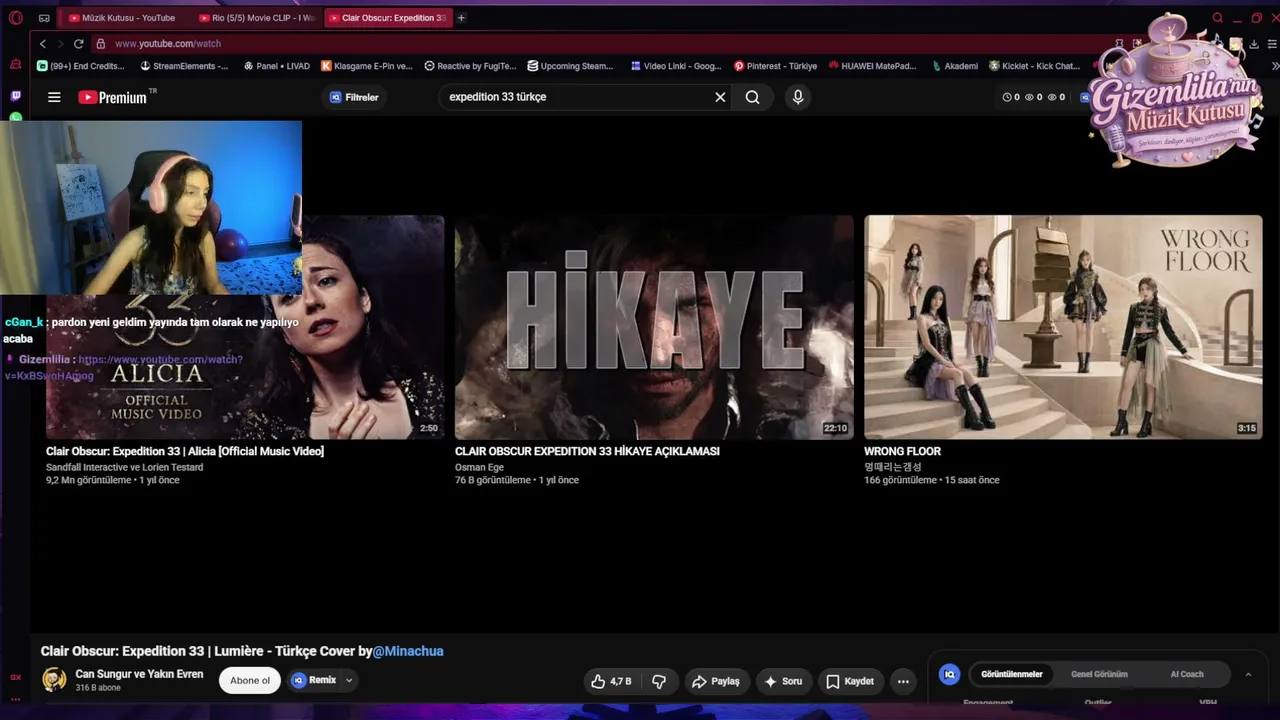Click the Remix button
Image resolution: width=1280 pixels, height=720 pixels.
(314, 680)
